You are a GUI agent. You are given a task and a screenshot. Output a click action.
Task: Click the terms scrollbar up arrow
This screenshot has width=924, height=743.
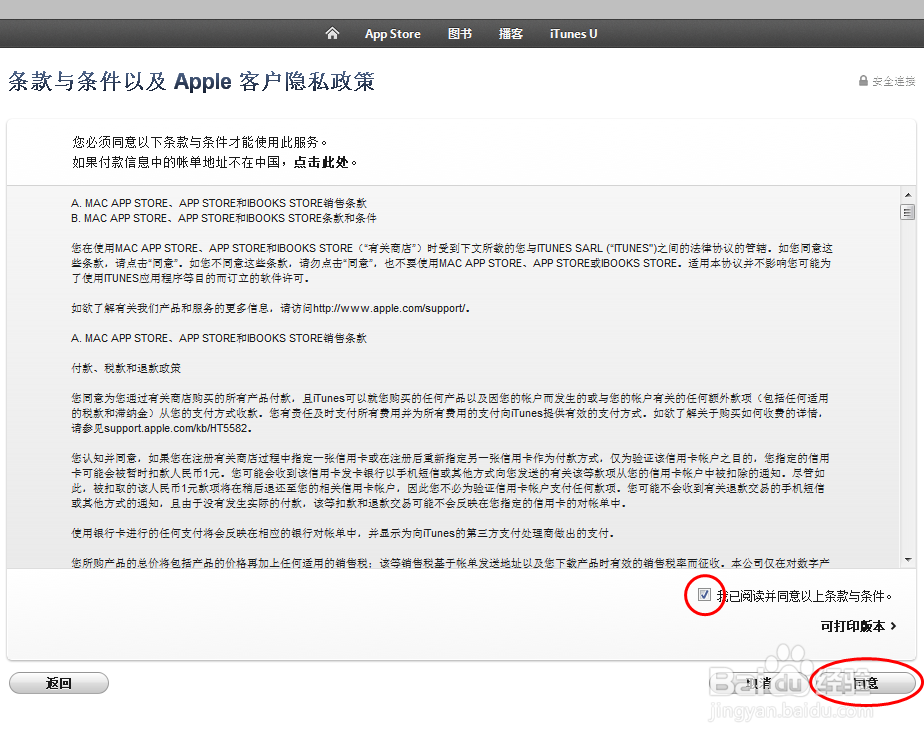(908, 194)
